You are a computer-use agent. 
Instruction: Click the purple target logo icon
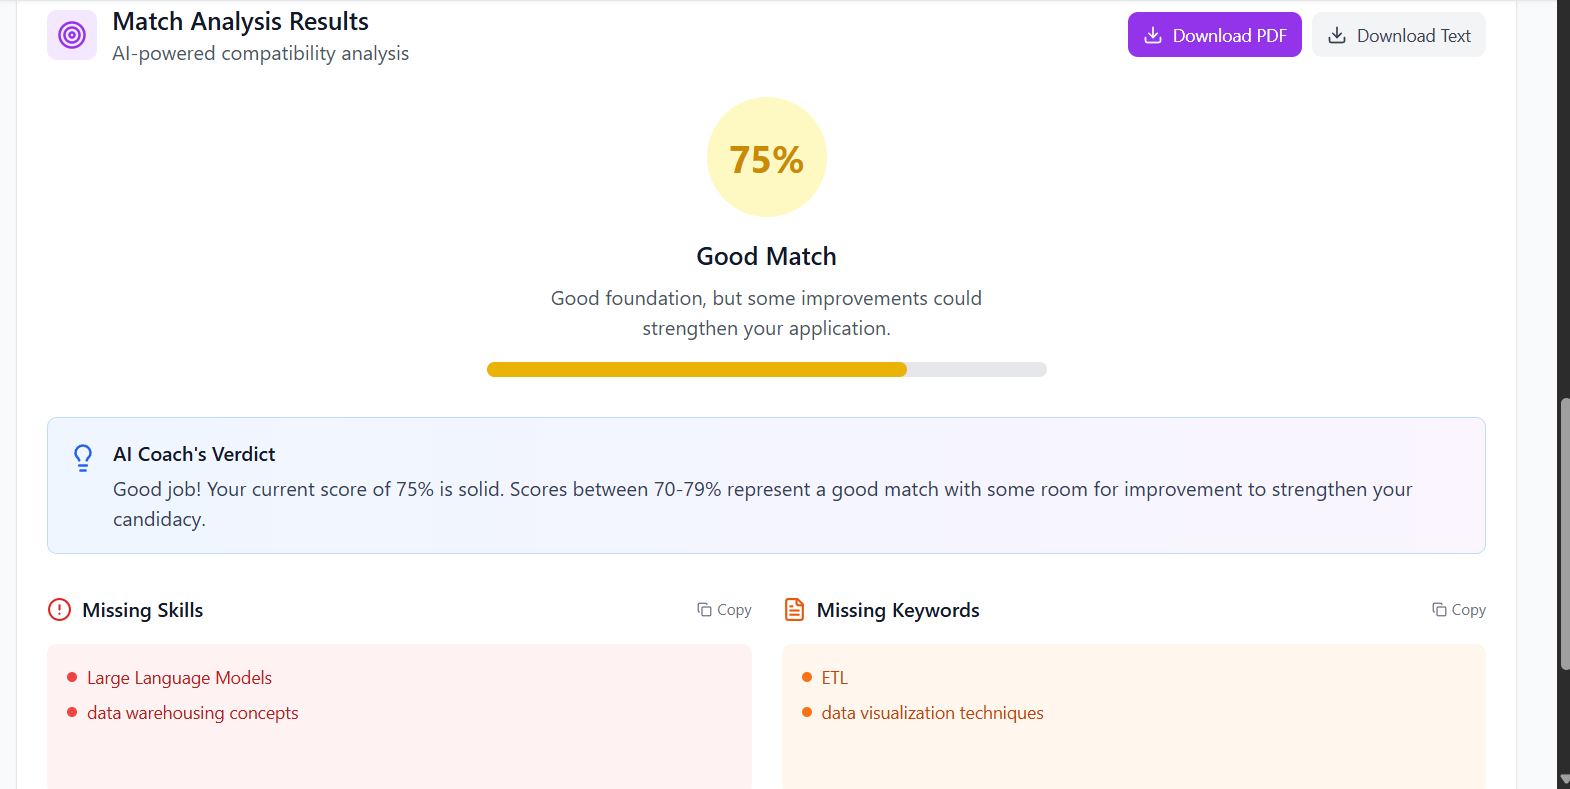[x=71, y=34]
